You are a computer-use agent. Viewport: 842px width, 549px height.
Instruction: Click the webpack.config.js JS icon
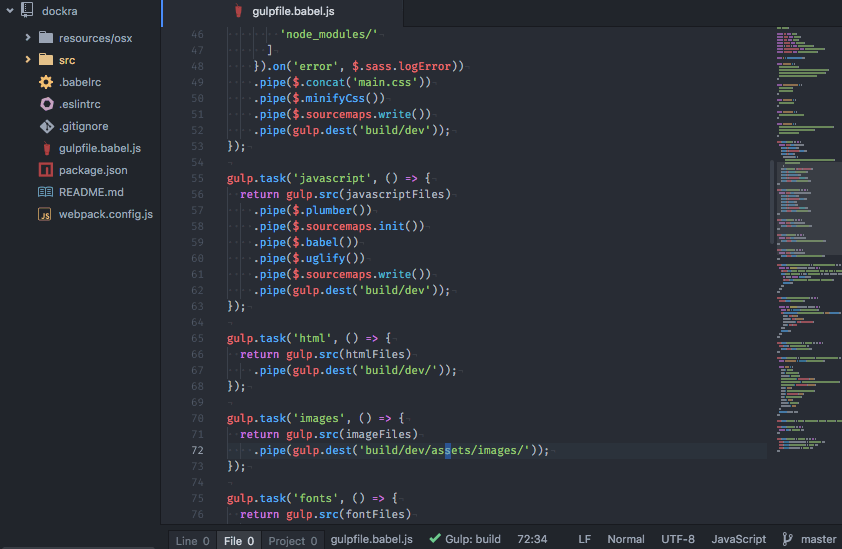pos(45,214)
